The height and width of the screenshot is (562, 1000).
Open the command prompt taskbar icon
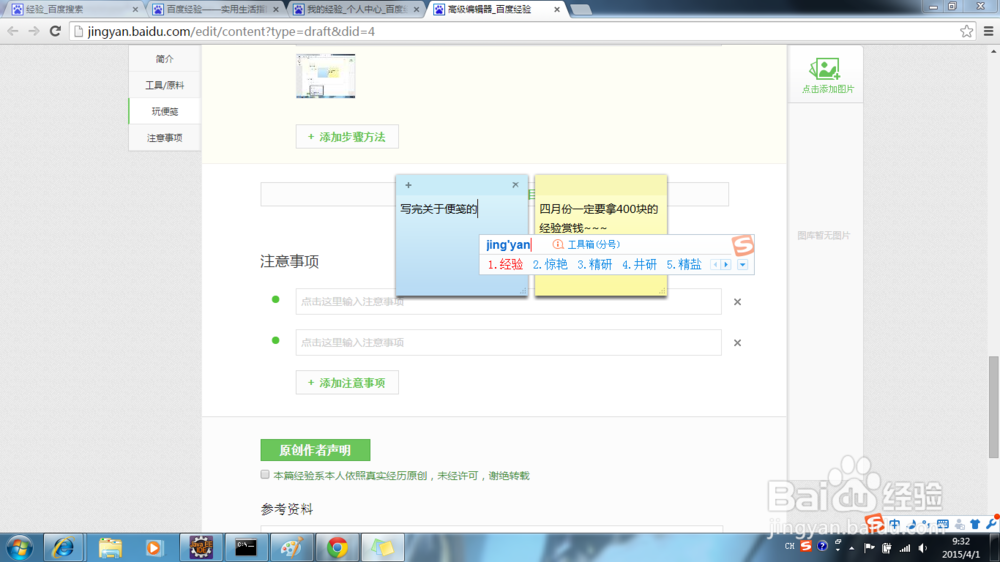[x=246, y=548]
